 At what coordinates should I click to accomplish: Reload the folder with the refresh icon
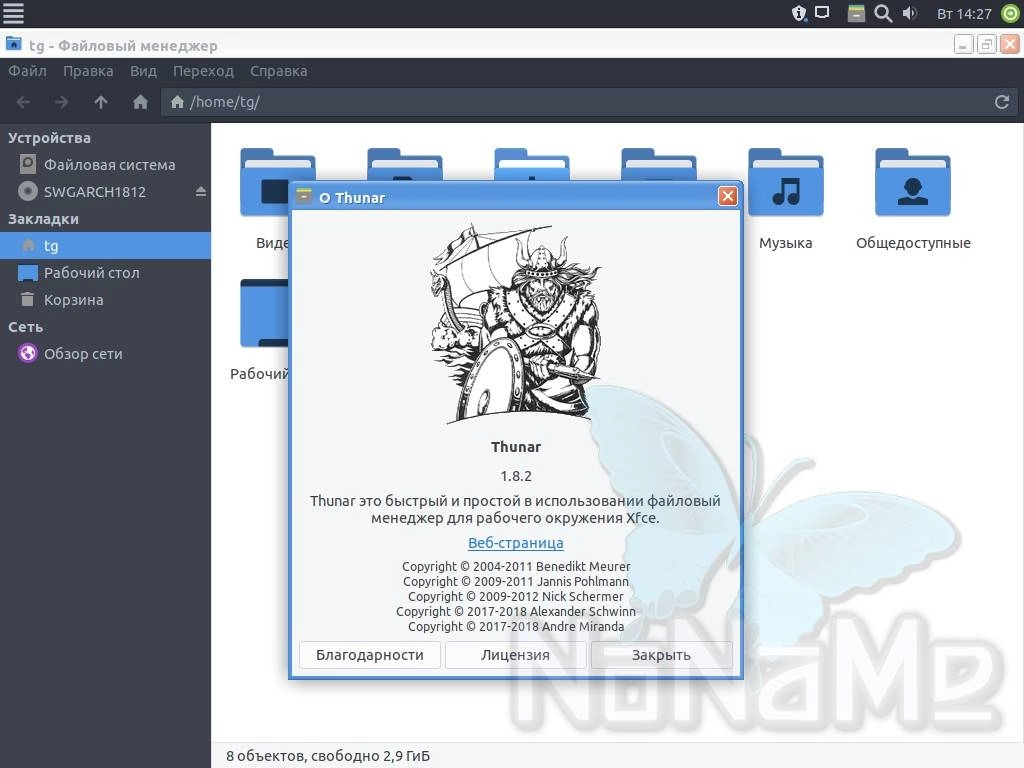coord(1002,102)
